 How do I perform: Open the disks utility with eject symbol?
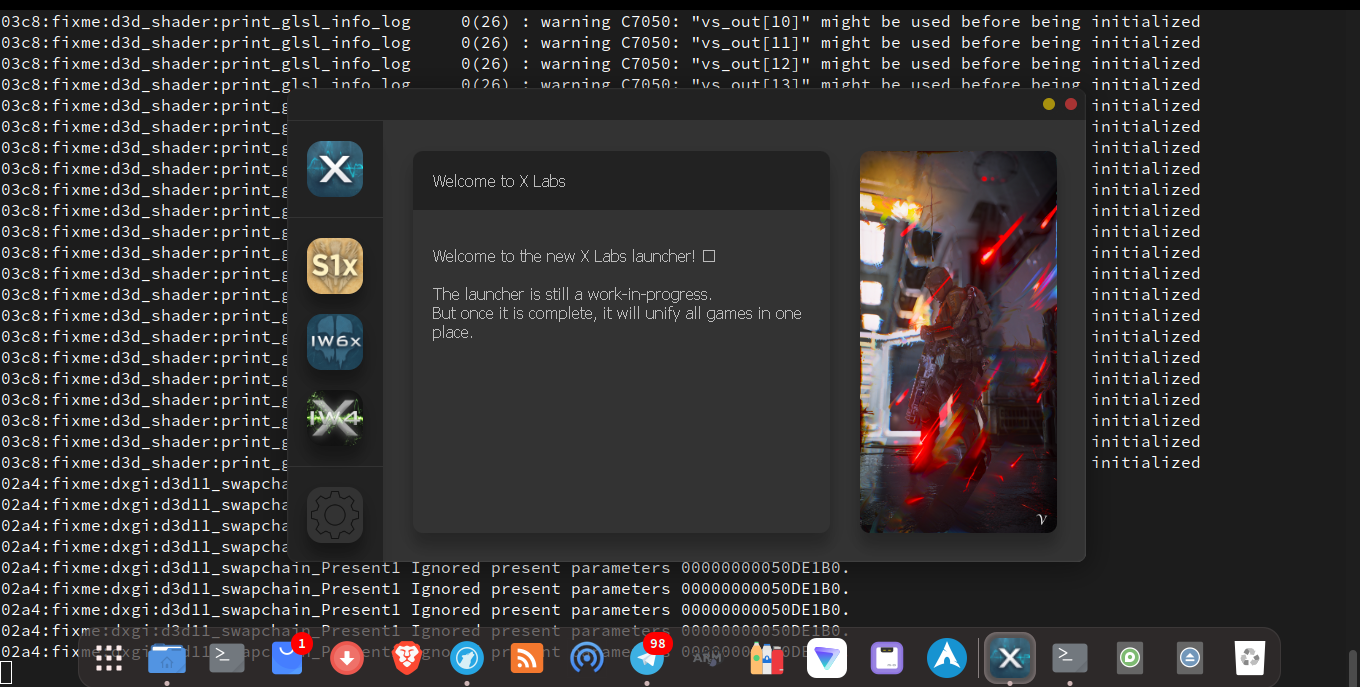point(1189,658)
